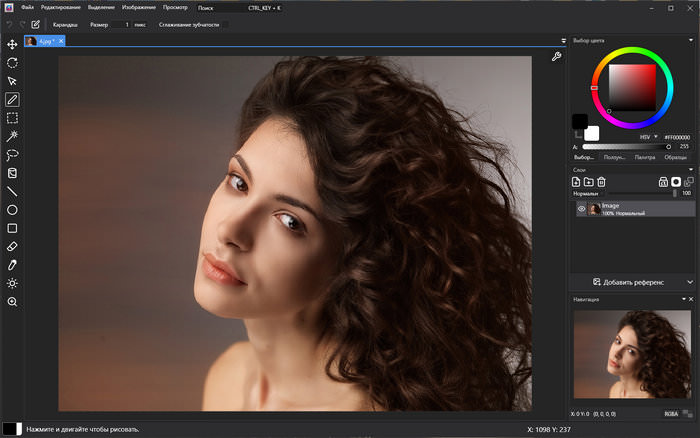Viewport: 700px width, 438px height.
Task: Click the edit pencil-square icon in options bar
Action: tap(36, 25)
